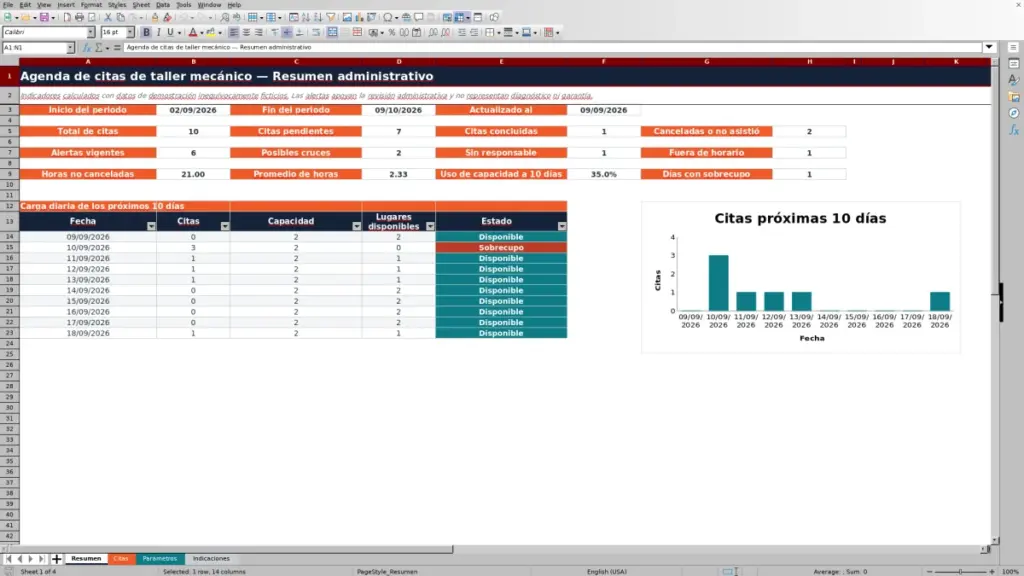This screenshot has width=1024, height=576.
Task: Toggle Italic formatting
Action: click(158, 33)
